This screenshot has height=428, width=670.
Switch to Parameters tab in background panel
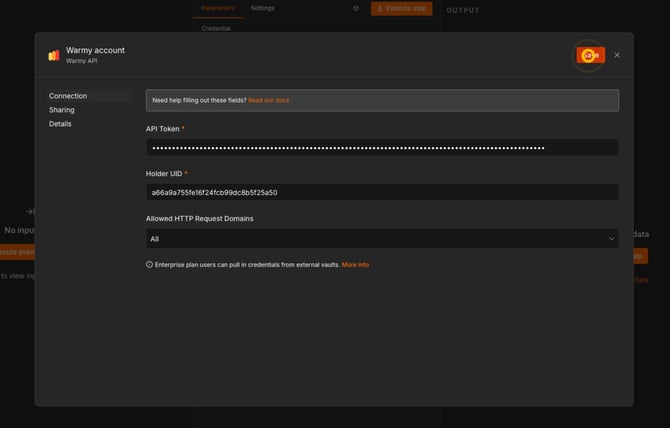click(218, 8)
